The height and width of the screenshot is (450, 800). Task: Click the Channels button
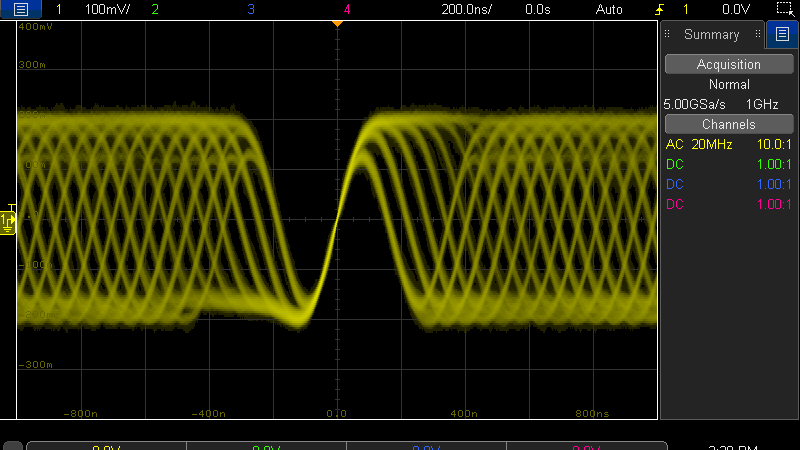point(728,125)
